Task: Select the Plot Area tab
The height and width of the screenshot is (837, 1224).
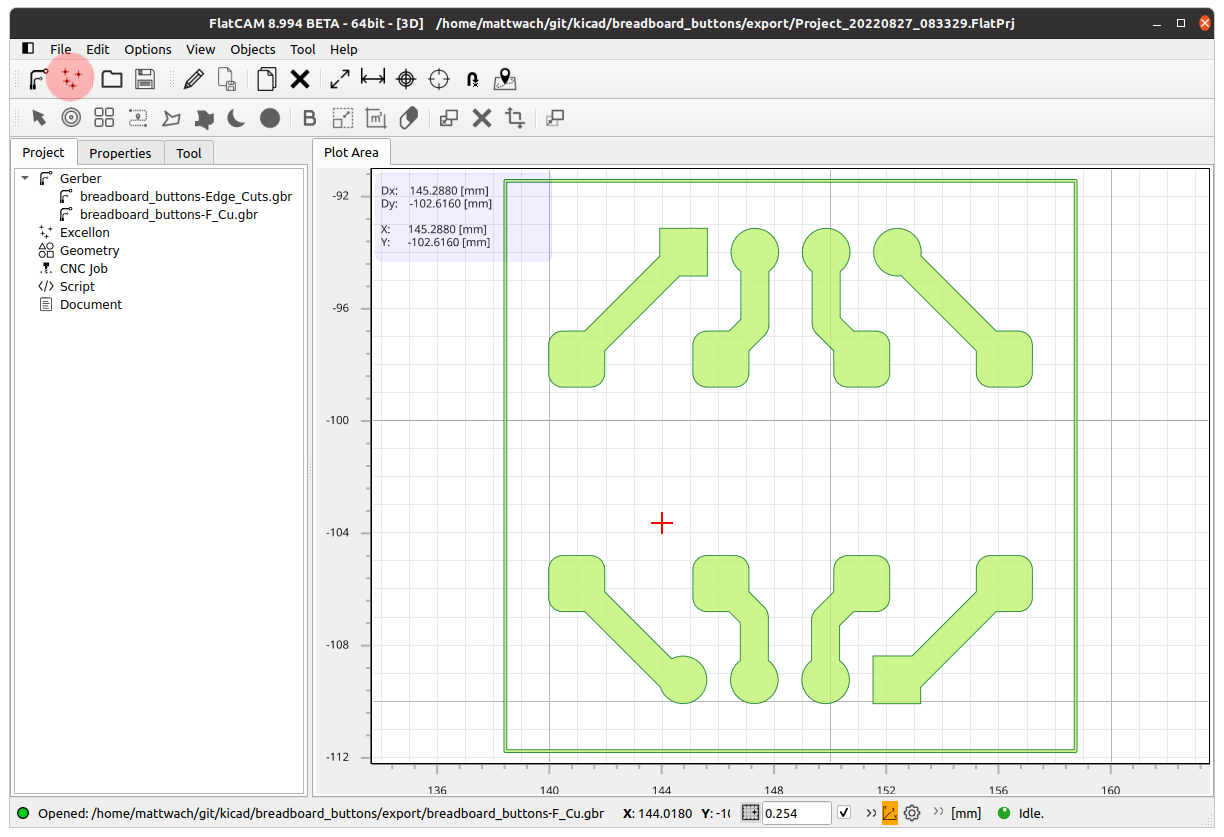Action: [351, 152]
